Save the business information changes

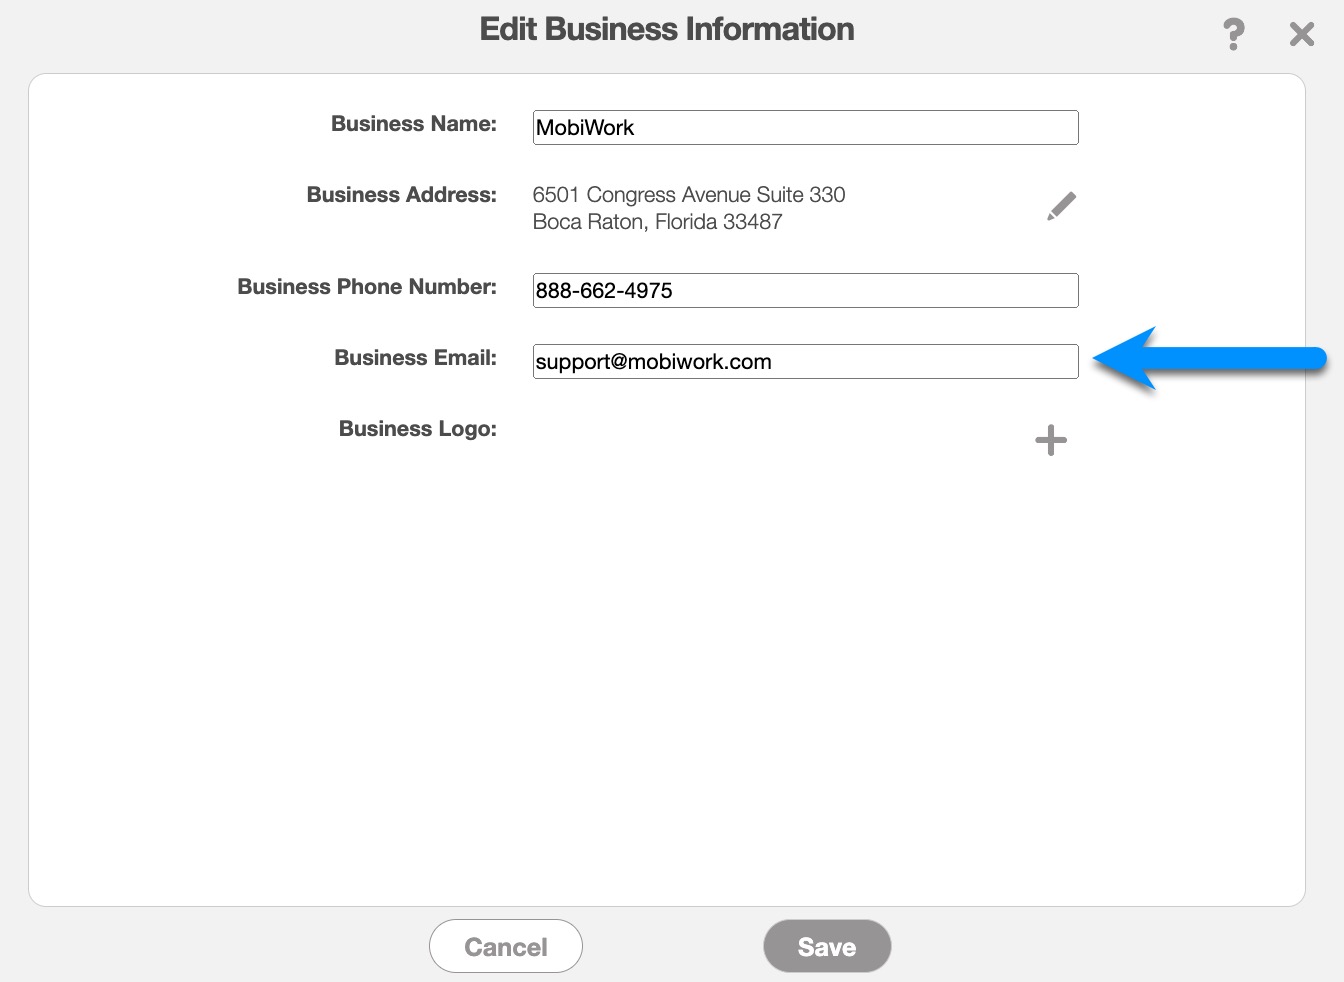pyautogui.click(x=826, y=946)
